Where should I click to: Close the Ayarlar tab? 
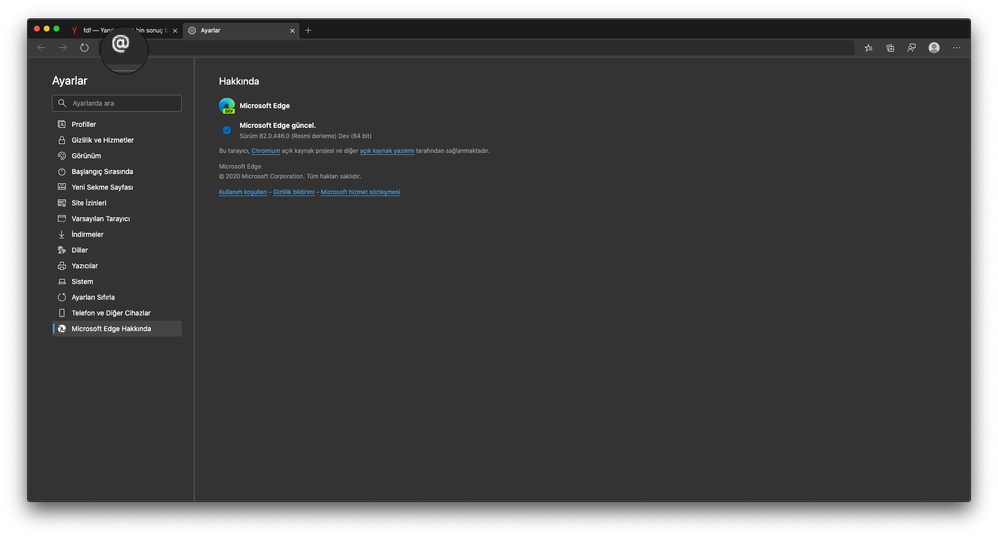(x=292, y=31)
